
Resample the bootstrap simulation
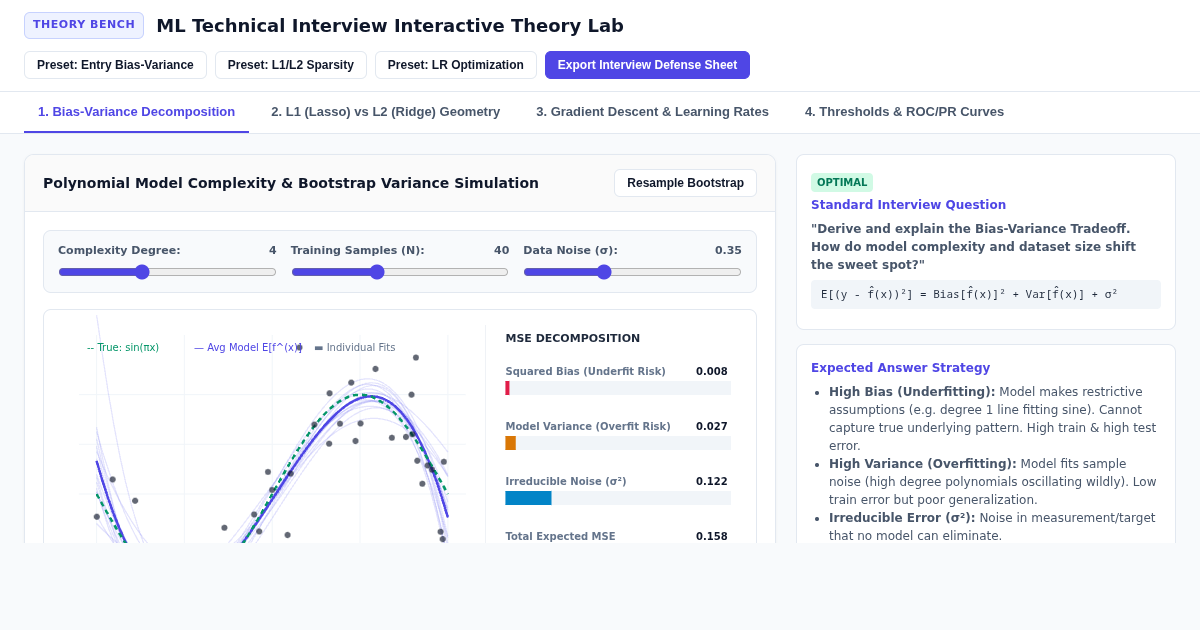[685, 183]
